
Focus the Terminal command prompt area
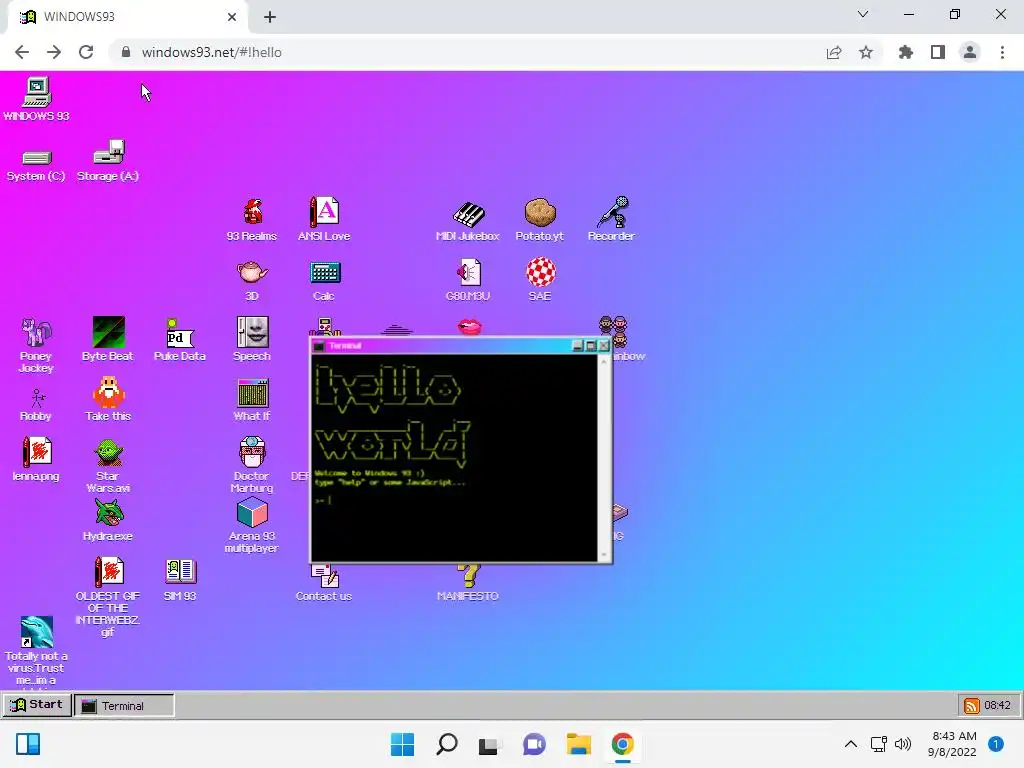(455, 457)
